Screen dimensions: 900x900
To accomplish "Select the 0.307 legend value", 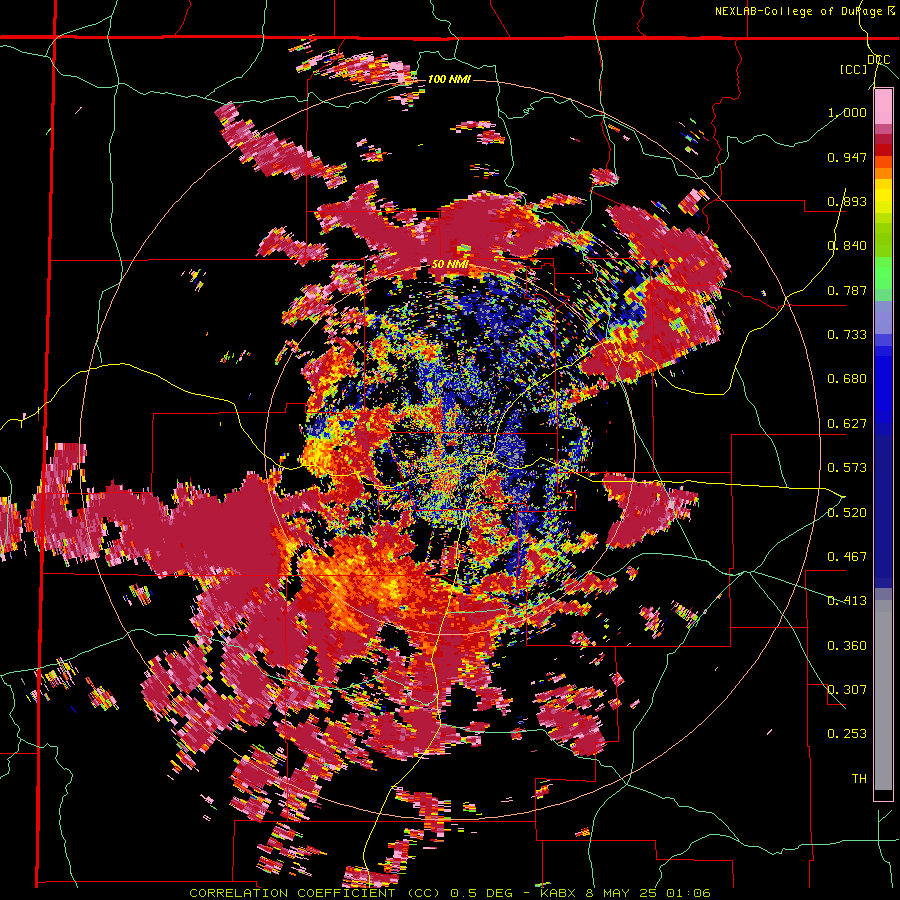I will click(x=847, y=690).
